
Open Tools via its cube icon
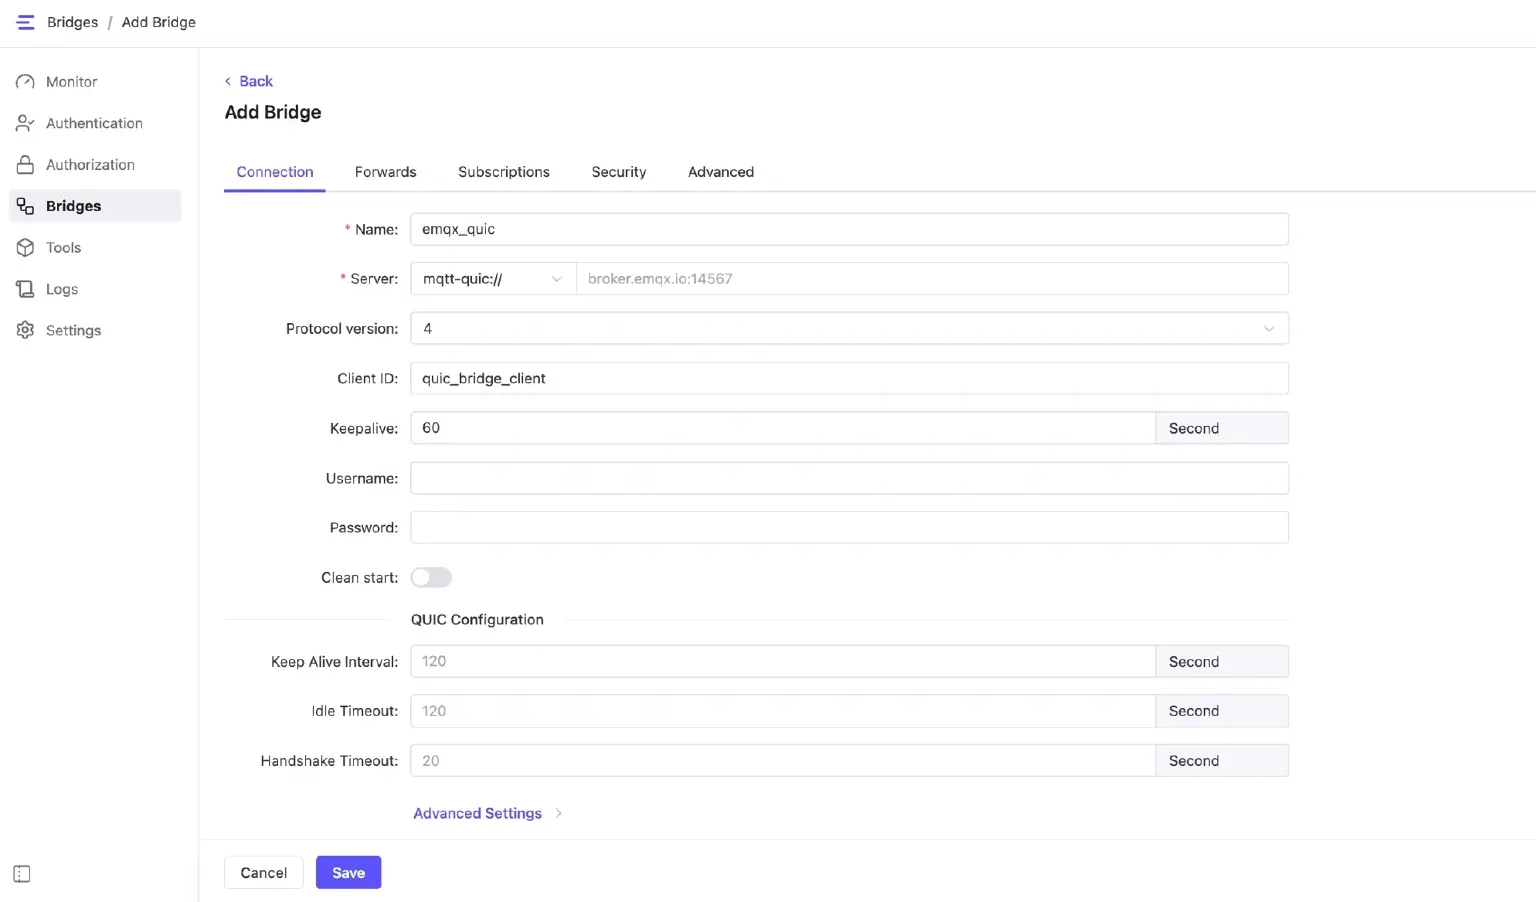click(x=25, y=248)
